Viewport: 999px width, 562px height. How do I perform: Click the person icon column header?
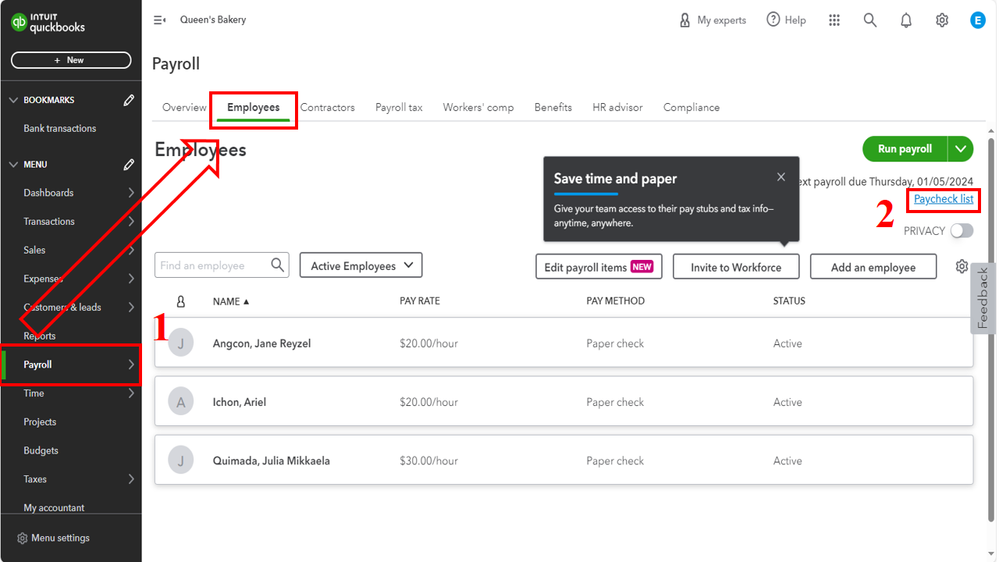[x=181, y=301]
